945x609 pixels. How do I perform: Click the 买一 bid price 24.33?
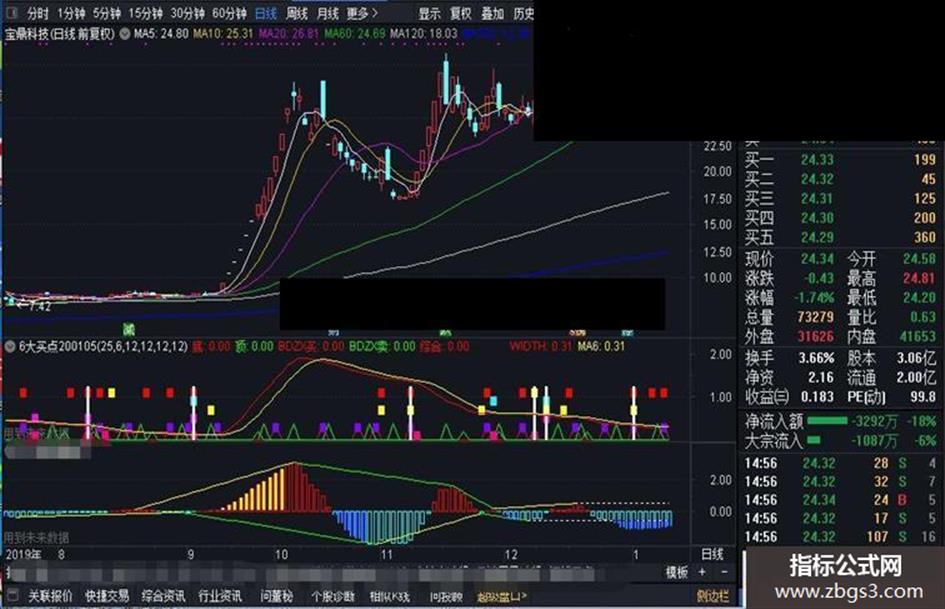click(x=817, y=160)
